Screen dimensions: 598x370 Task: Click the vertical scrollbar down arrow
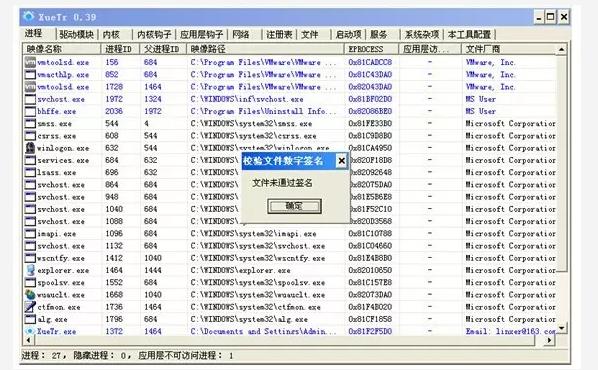pyautogui.click(x=561, y=327)
